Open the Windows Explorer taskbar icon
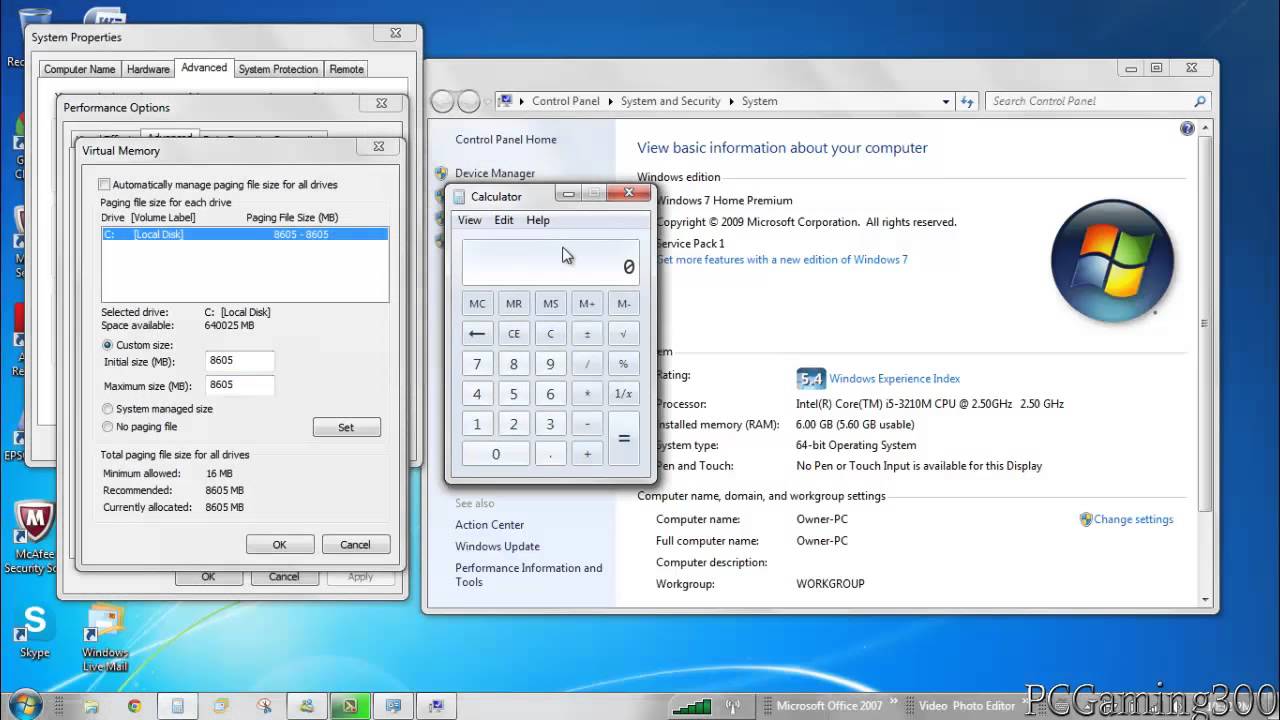This screenshot has height=720, width=1280. (91, 706)
